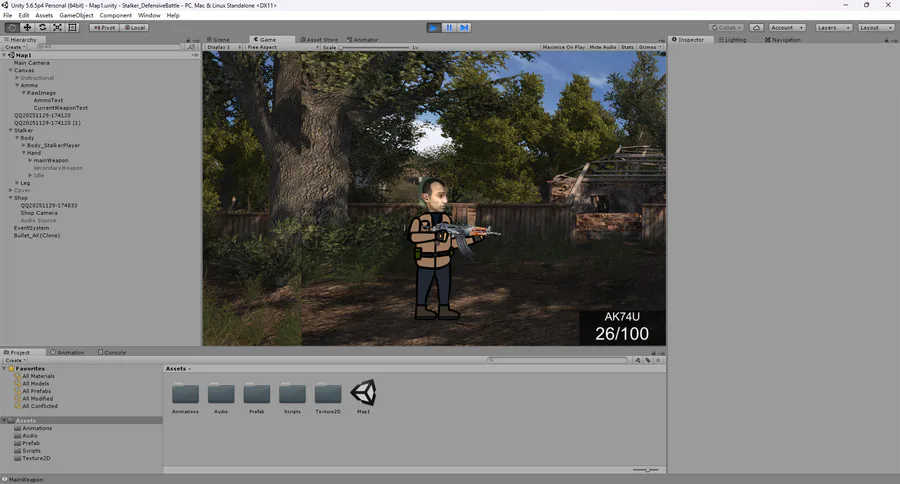
Task: Select the Hand tool in the toolbar
Action: (x=11, y=28)
